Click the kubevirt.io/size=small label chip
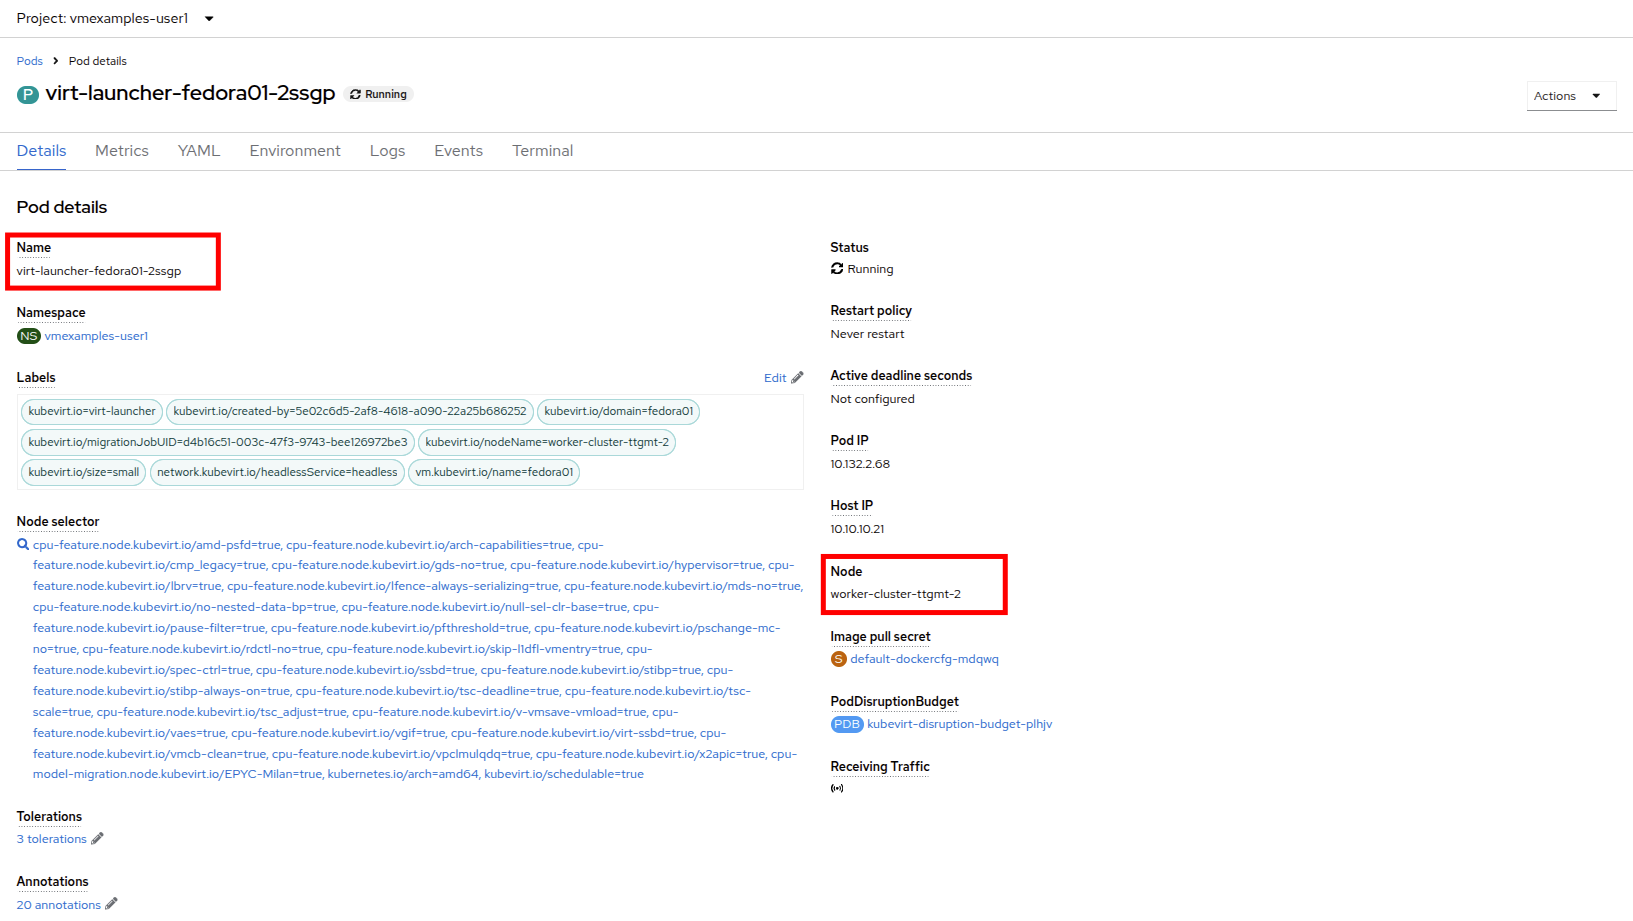 (84, 472)
